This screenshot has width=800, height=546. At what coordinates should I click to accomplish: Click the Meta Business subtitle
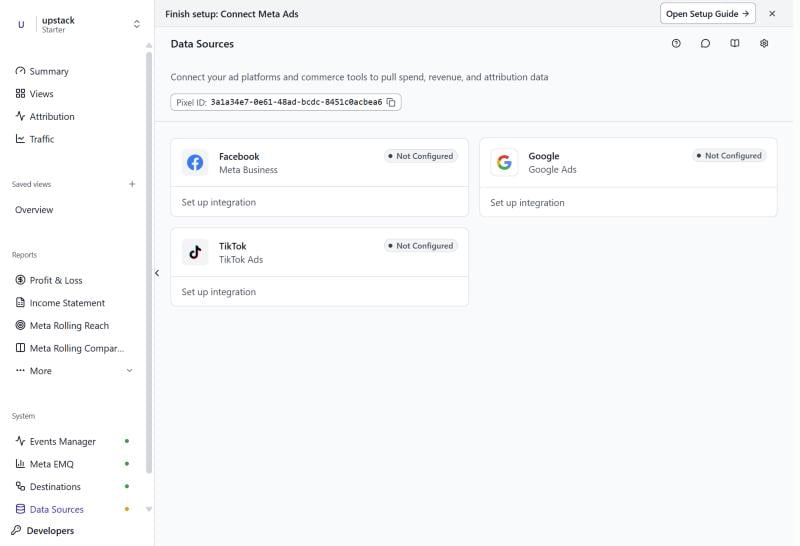pyautogui.click(x=248, y=170)
